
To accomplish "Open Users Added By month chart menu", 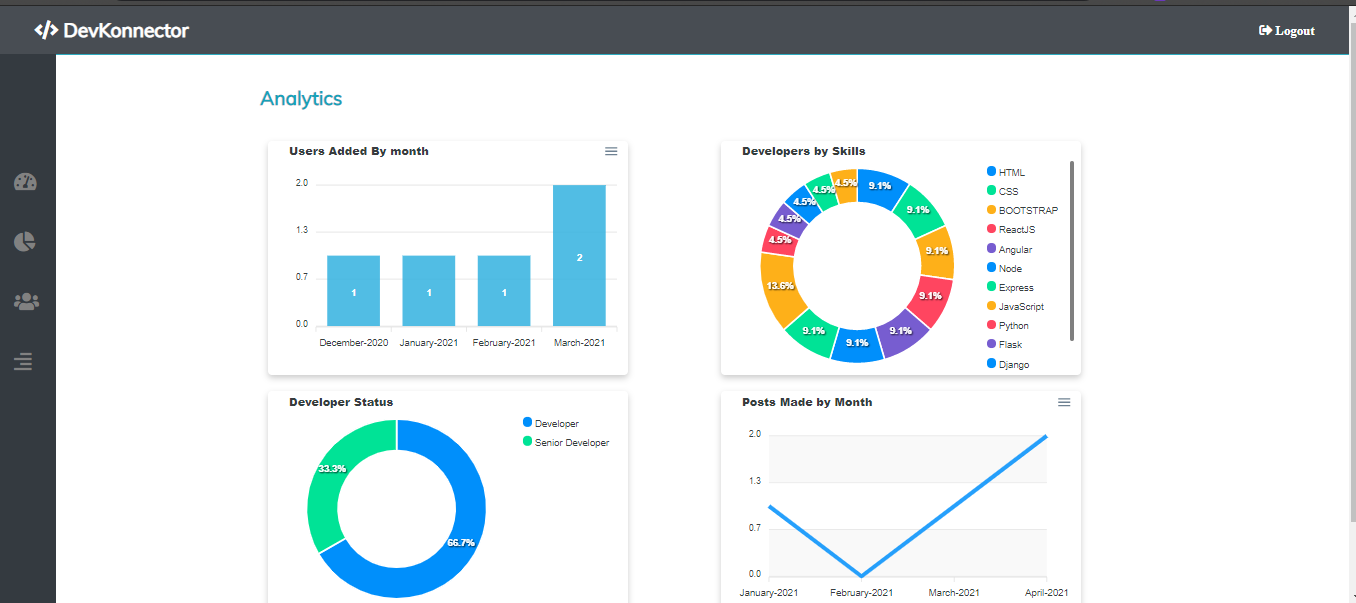I will tap(611, 151).
